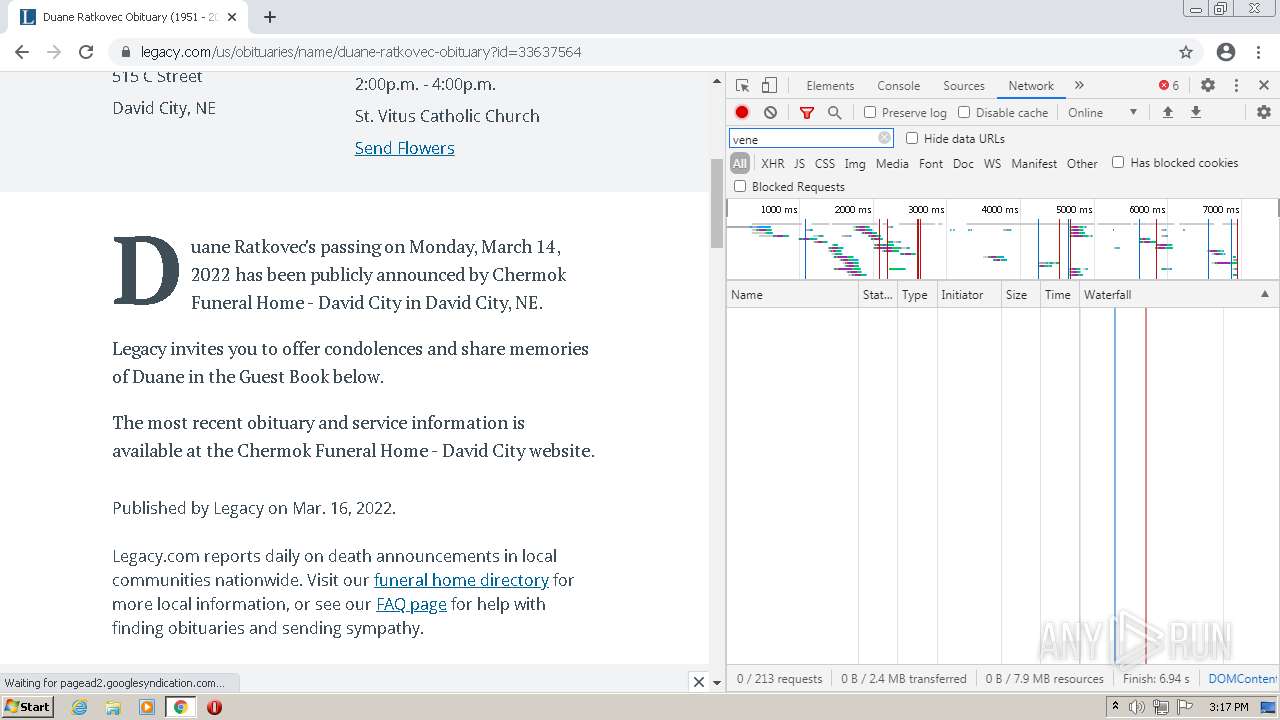Viewport: 1280px width, 720px height.
Task: Open Chrome's three-dot menu
Action: [1259, 52]
